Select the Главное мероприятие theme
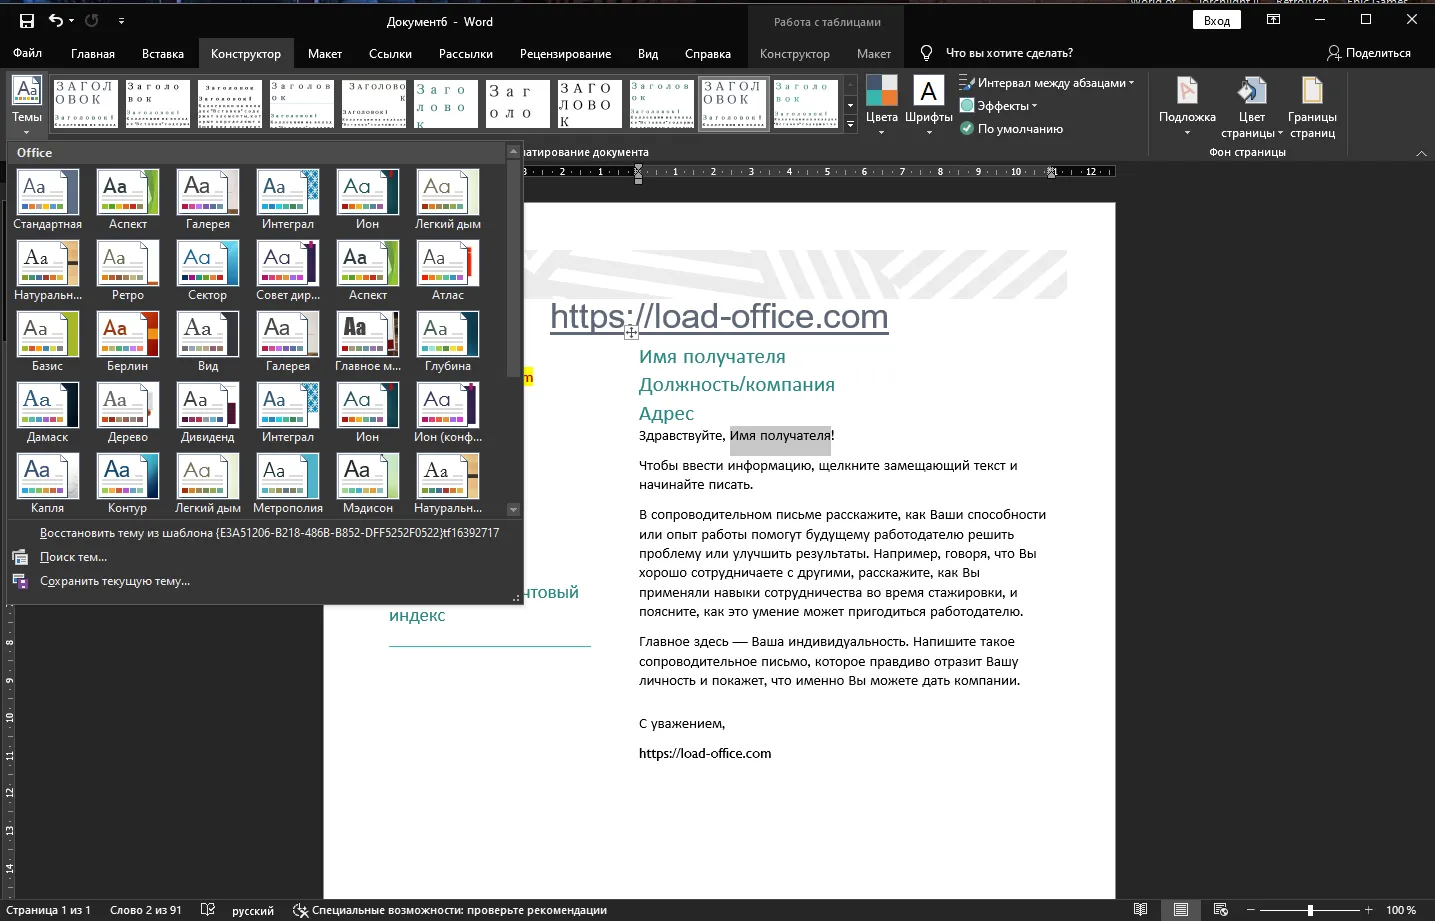1435x921 pixels. (368, 341)
